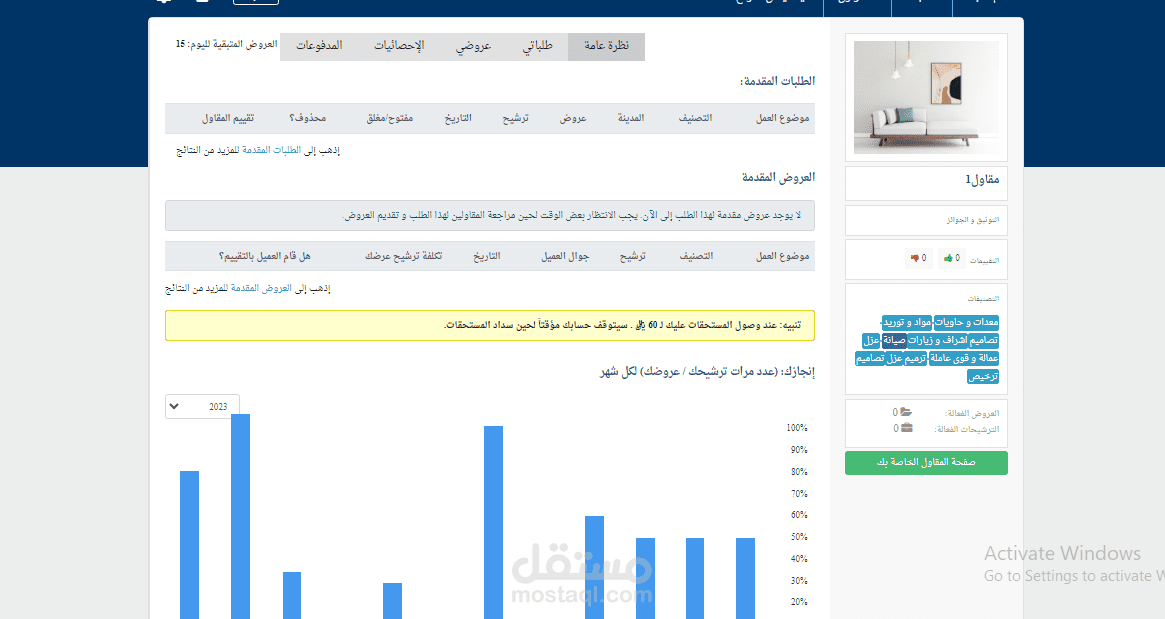
Task: Click the تكلفة ترشيح عرضك column header
Action: (x=403, y=256)
